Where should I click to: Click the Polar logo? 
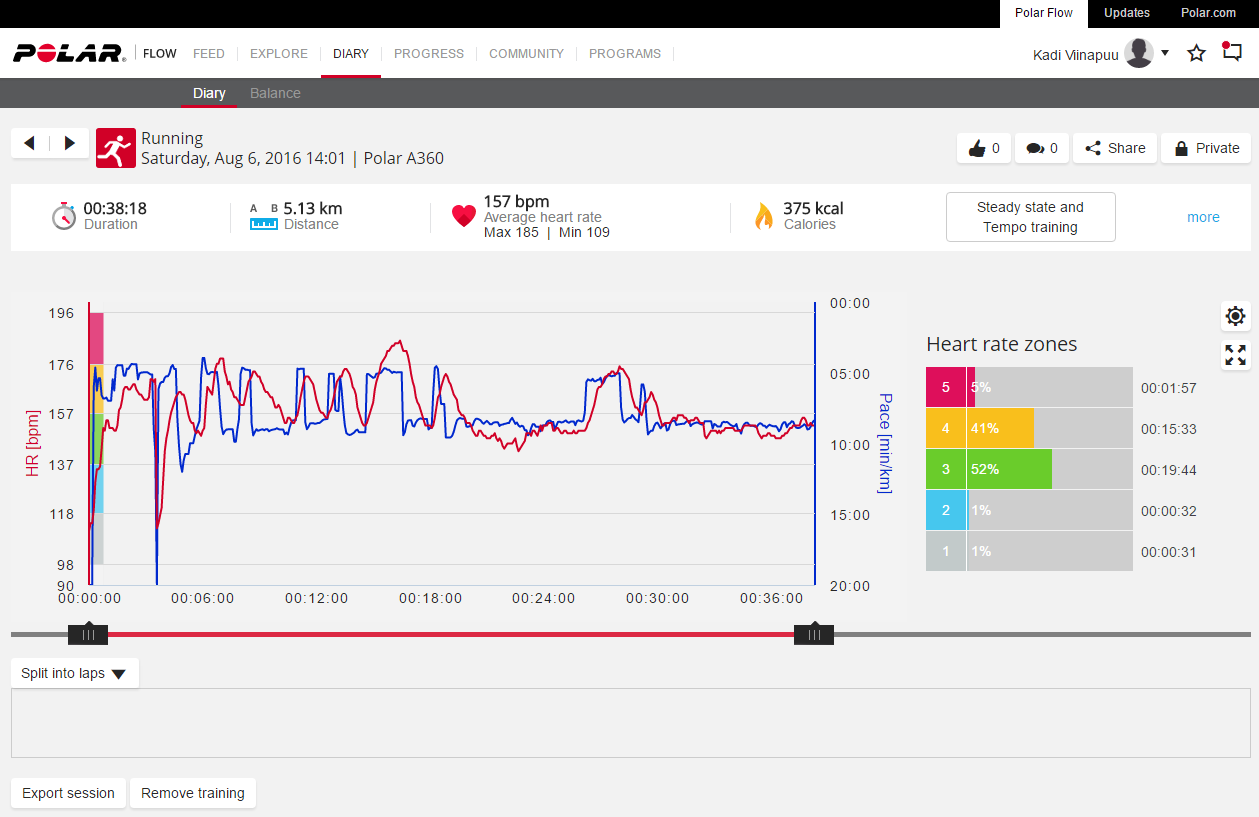tap(69, 53)
